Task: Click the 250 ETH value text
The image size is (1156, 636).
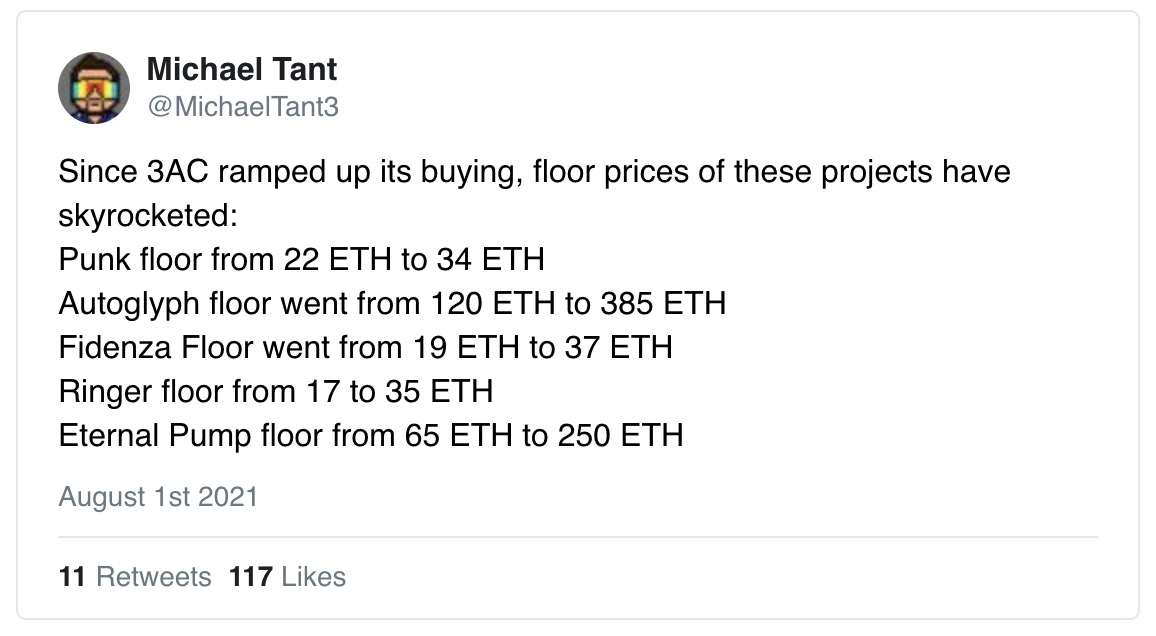Action: click(x=621, y=436)
